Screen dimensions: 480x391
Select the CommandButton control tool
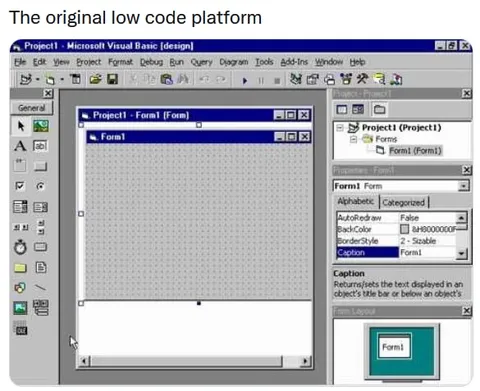pos(40,166)
